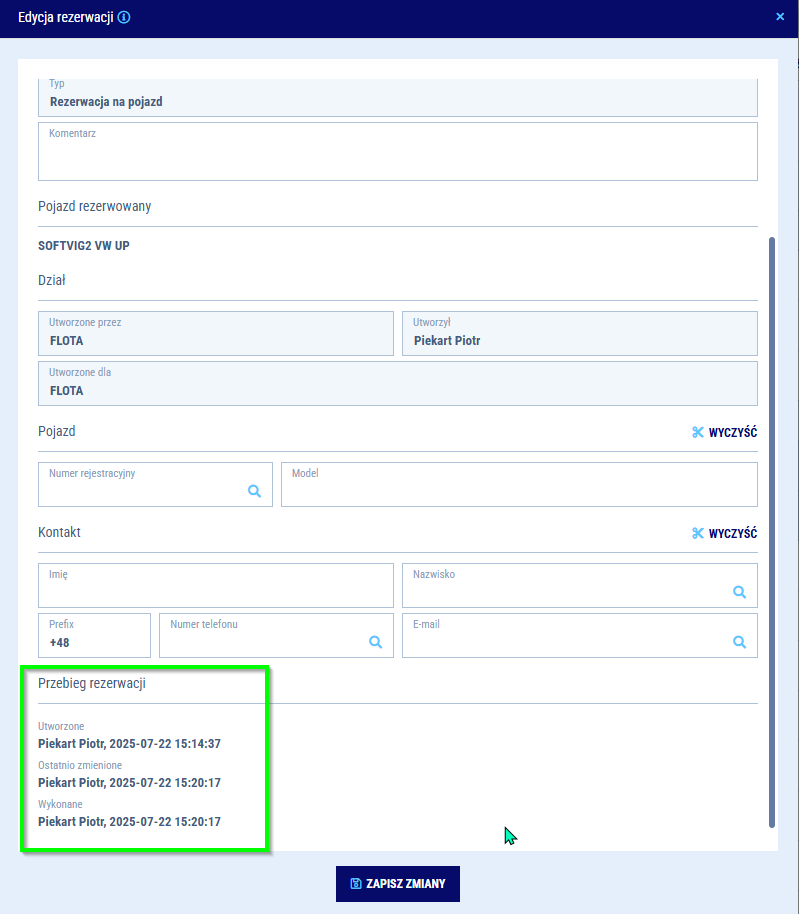Viewport: 799px width, 914px height.
Task: Click the info icon beside Edycja rezerwacji
Action: click(124, 17)
